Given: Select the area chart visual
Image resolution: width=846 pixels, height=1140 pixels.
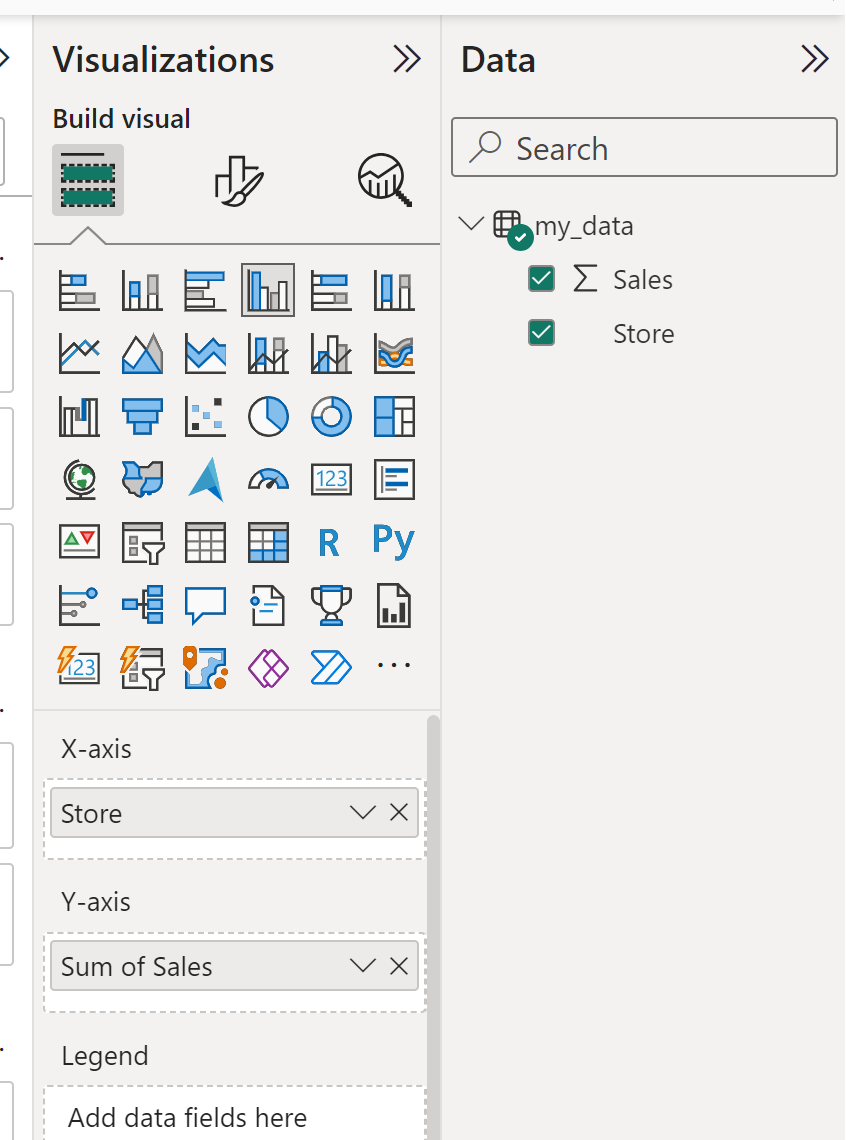Looking at the screenshot, I should coord(142,354).
